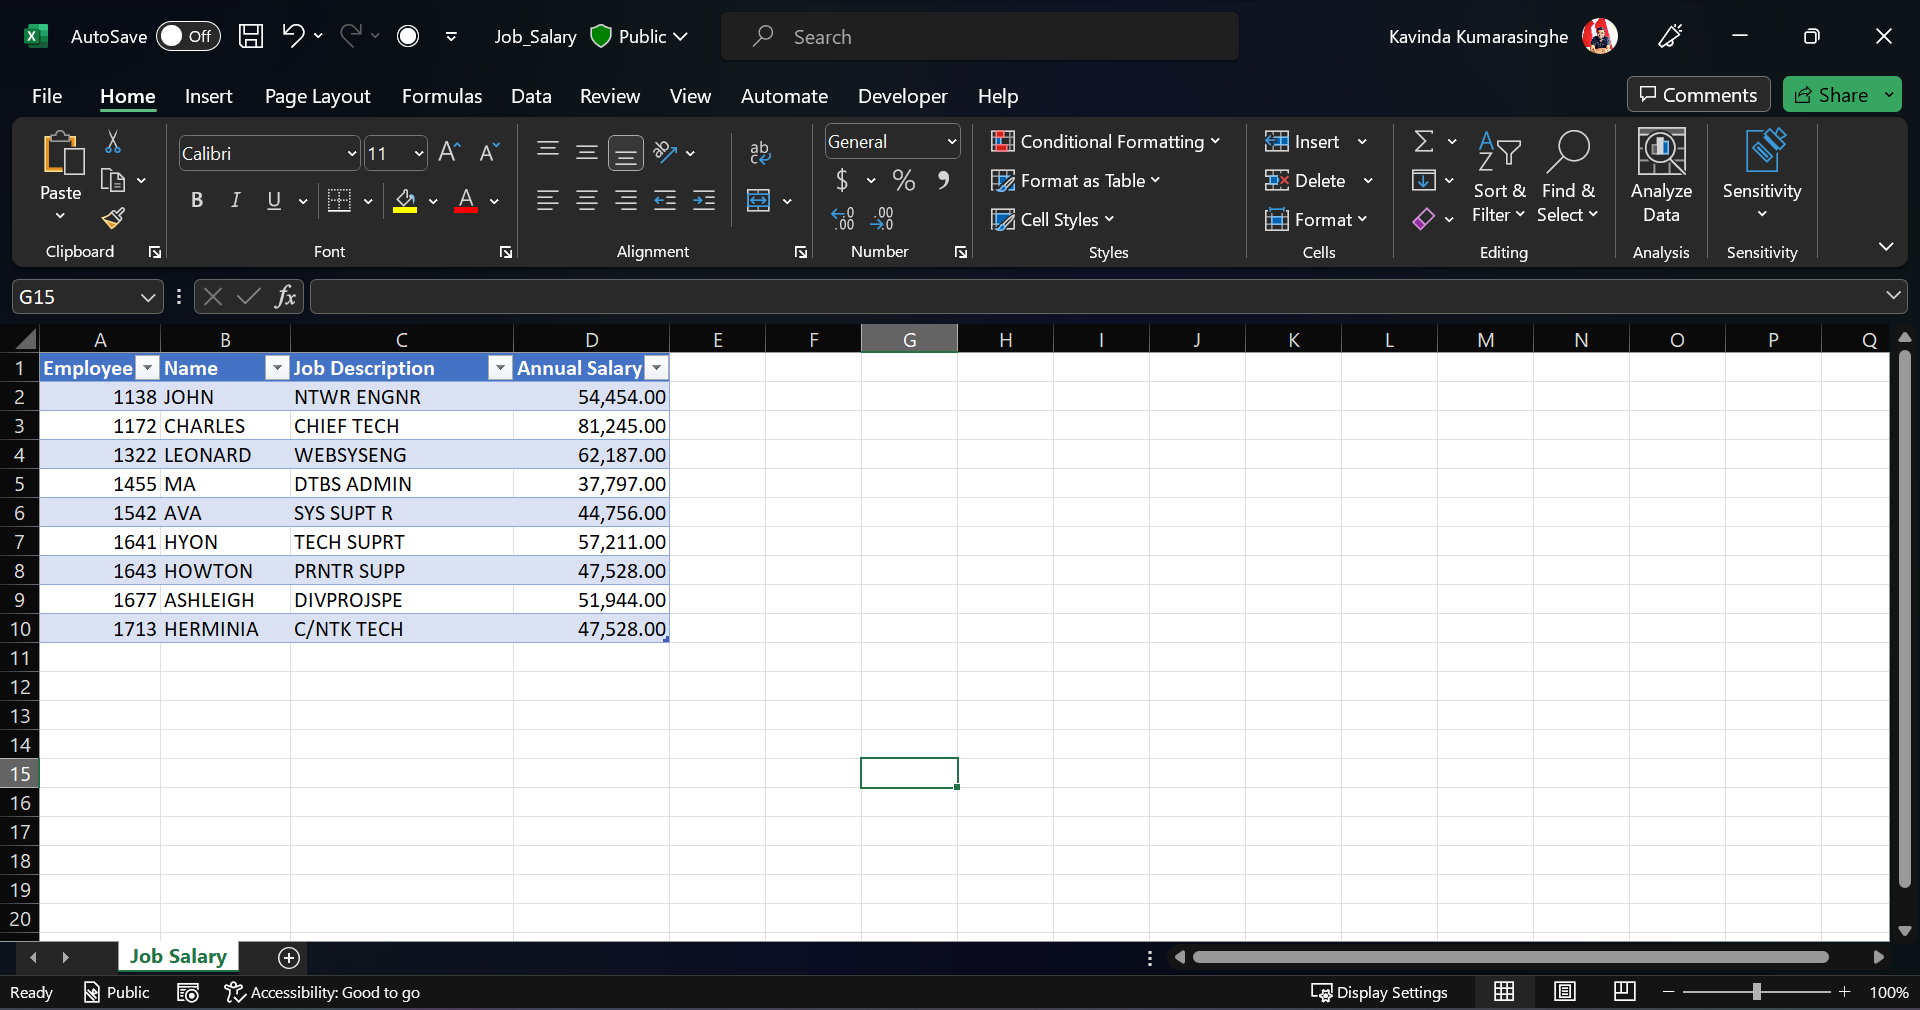Open the Developer tab
This screenshot has width=1920, height=1010.
tap(902, 96)
